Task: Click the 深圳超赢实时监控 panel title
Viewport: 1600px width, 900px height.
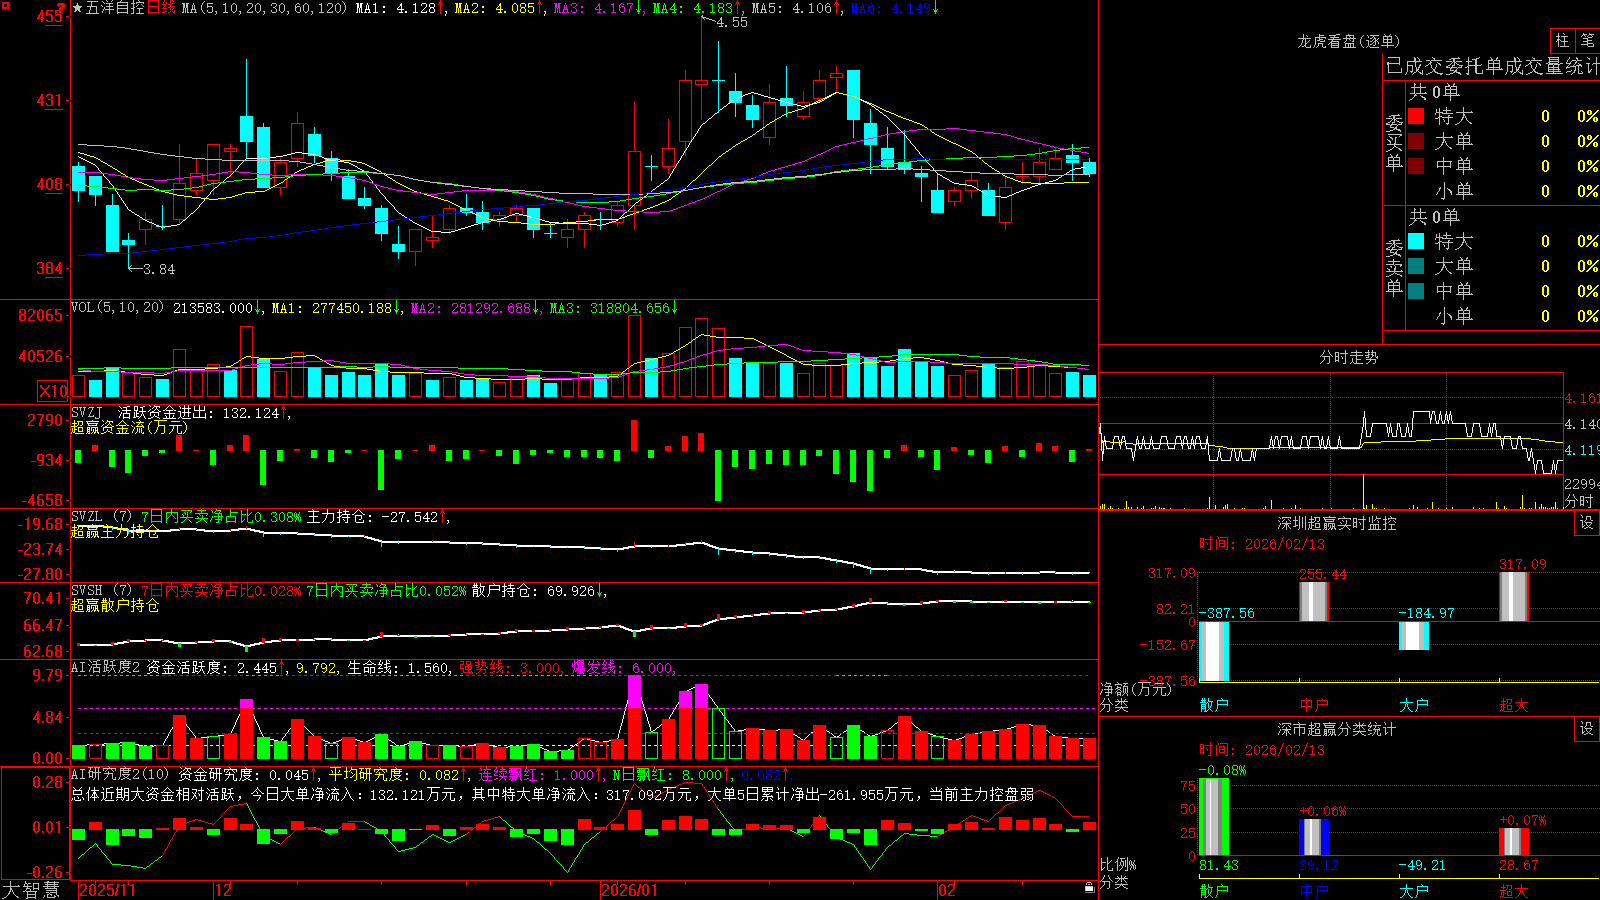Action: click(x=1337, y=523)
